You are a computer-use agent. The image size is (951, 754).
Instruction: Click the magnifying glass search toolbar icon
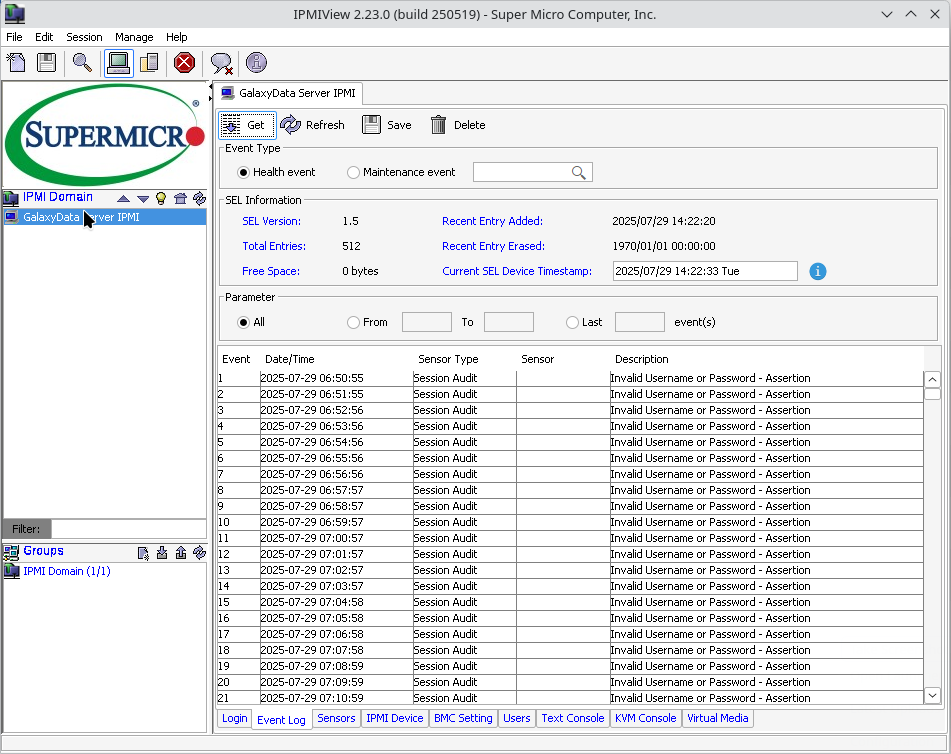coord(82,62)
